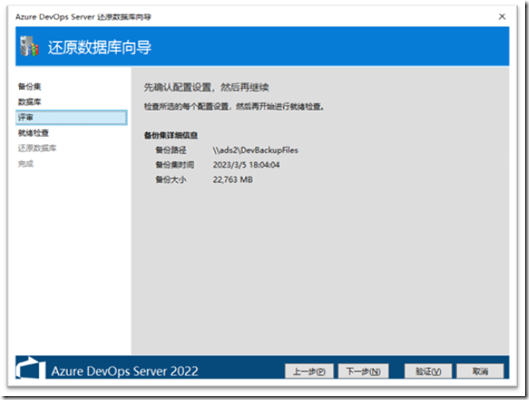Select the 备份集 step in sidebar
The image size is (529, 400).
(x=30, y=87)
